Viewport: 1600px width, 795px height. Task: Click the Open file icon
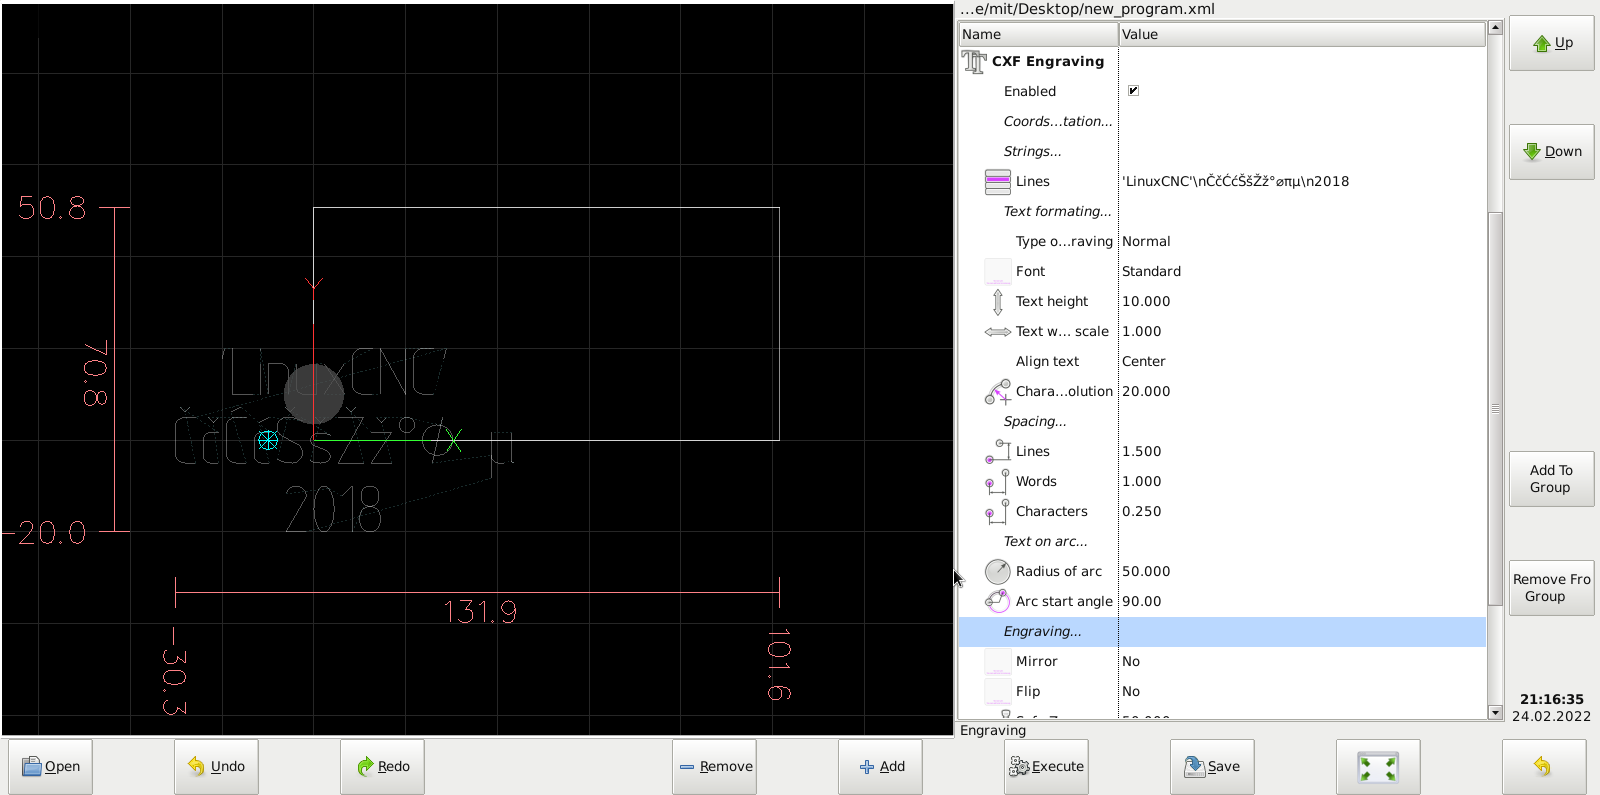point(32,766)
